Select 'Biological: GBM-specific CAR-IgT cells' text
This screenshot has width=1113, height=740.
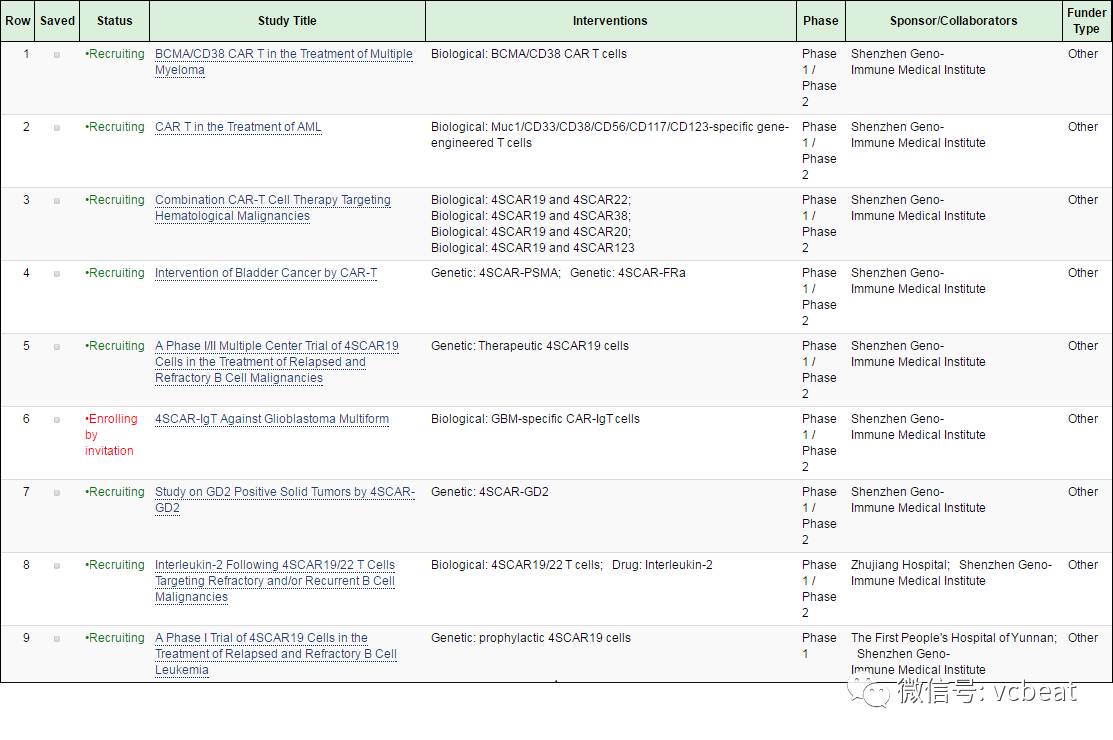tap(535, 419)
